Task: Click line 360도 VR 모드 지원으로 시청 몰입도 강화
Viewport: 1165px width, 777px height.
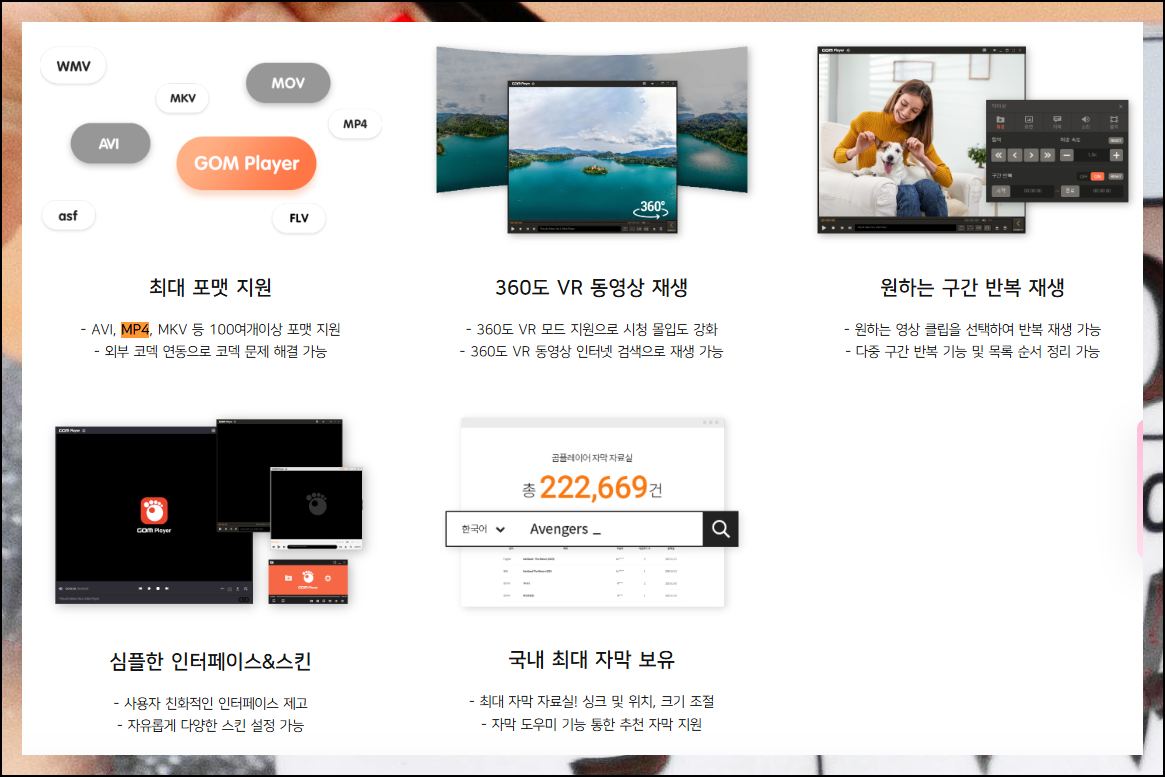Action: click(591, 329)
